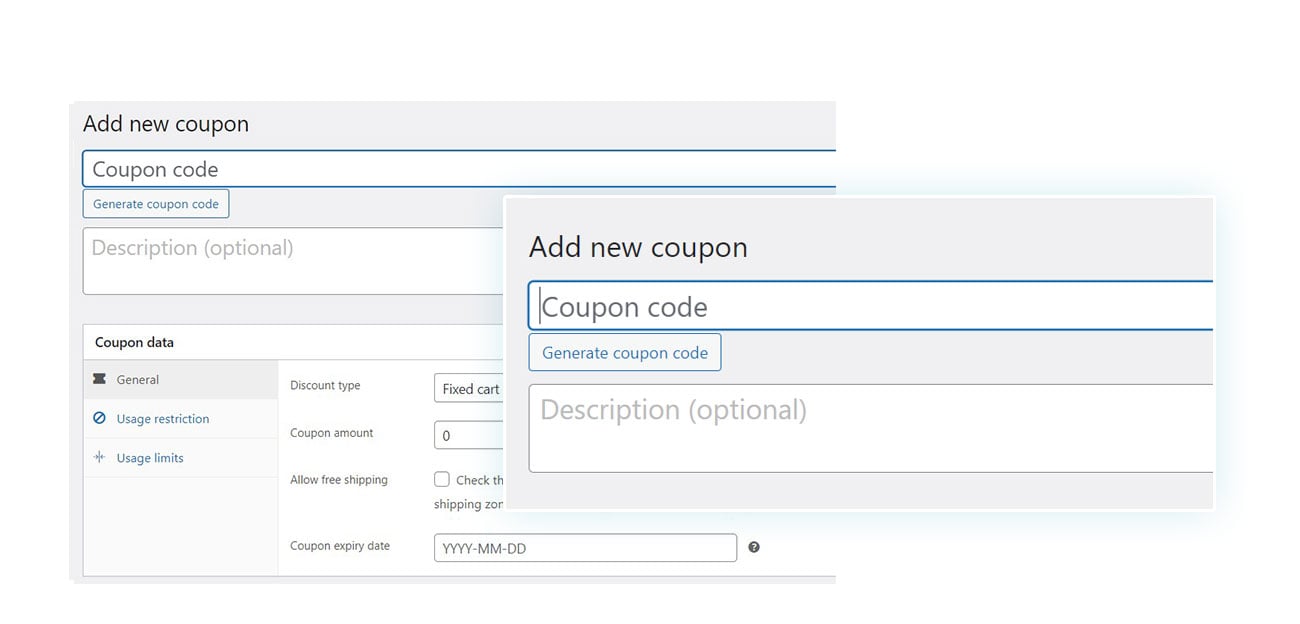Click the ticket icon beside General
The image size is (1300, 624).
click(x=100, y=379)
